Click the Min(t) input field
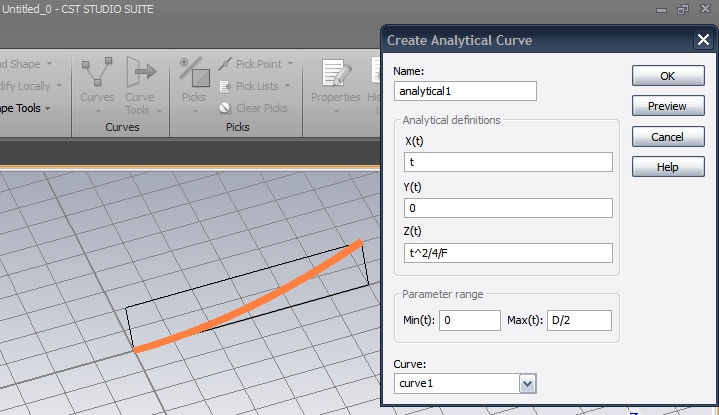 (x=470, y=320)
